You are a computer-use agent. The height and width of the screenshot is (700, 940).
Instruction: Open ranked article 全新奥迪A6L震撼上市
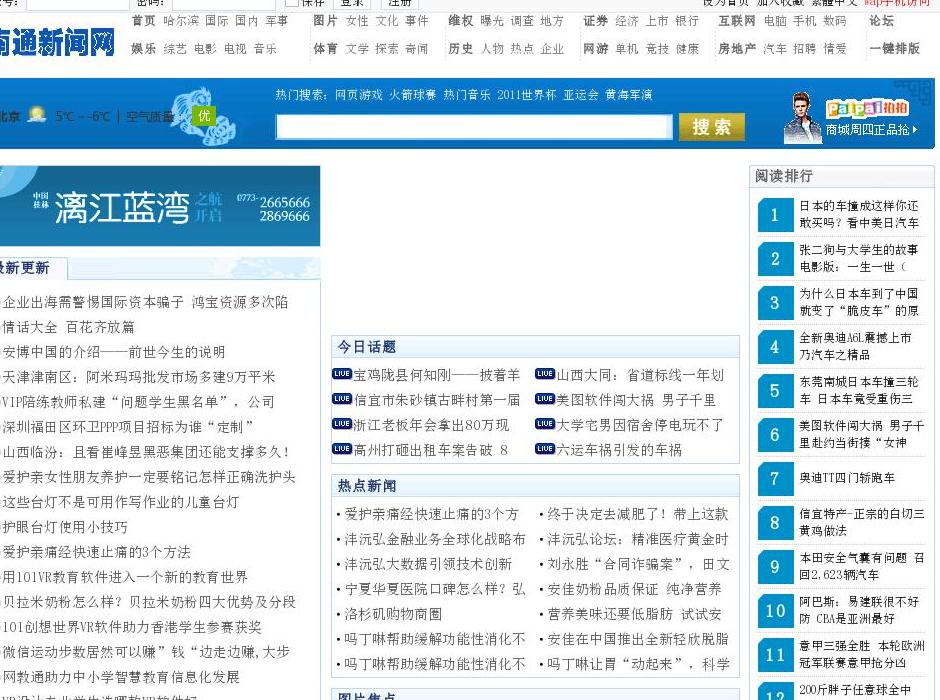click(x=855, y=346)
